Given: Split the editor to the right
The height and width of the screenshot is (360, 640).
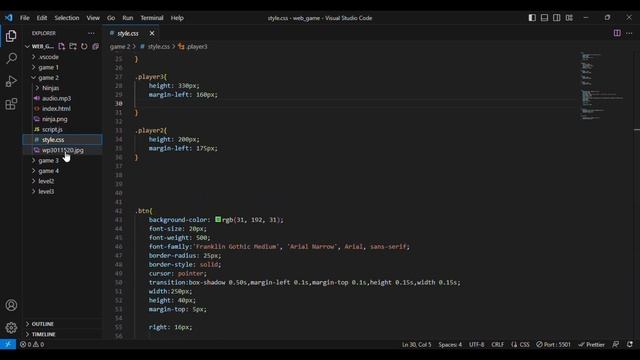Looking at the screenshot, I should coord(617,33).
